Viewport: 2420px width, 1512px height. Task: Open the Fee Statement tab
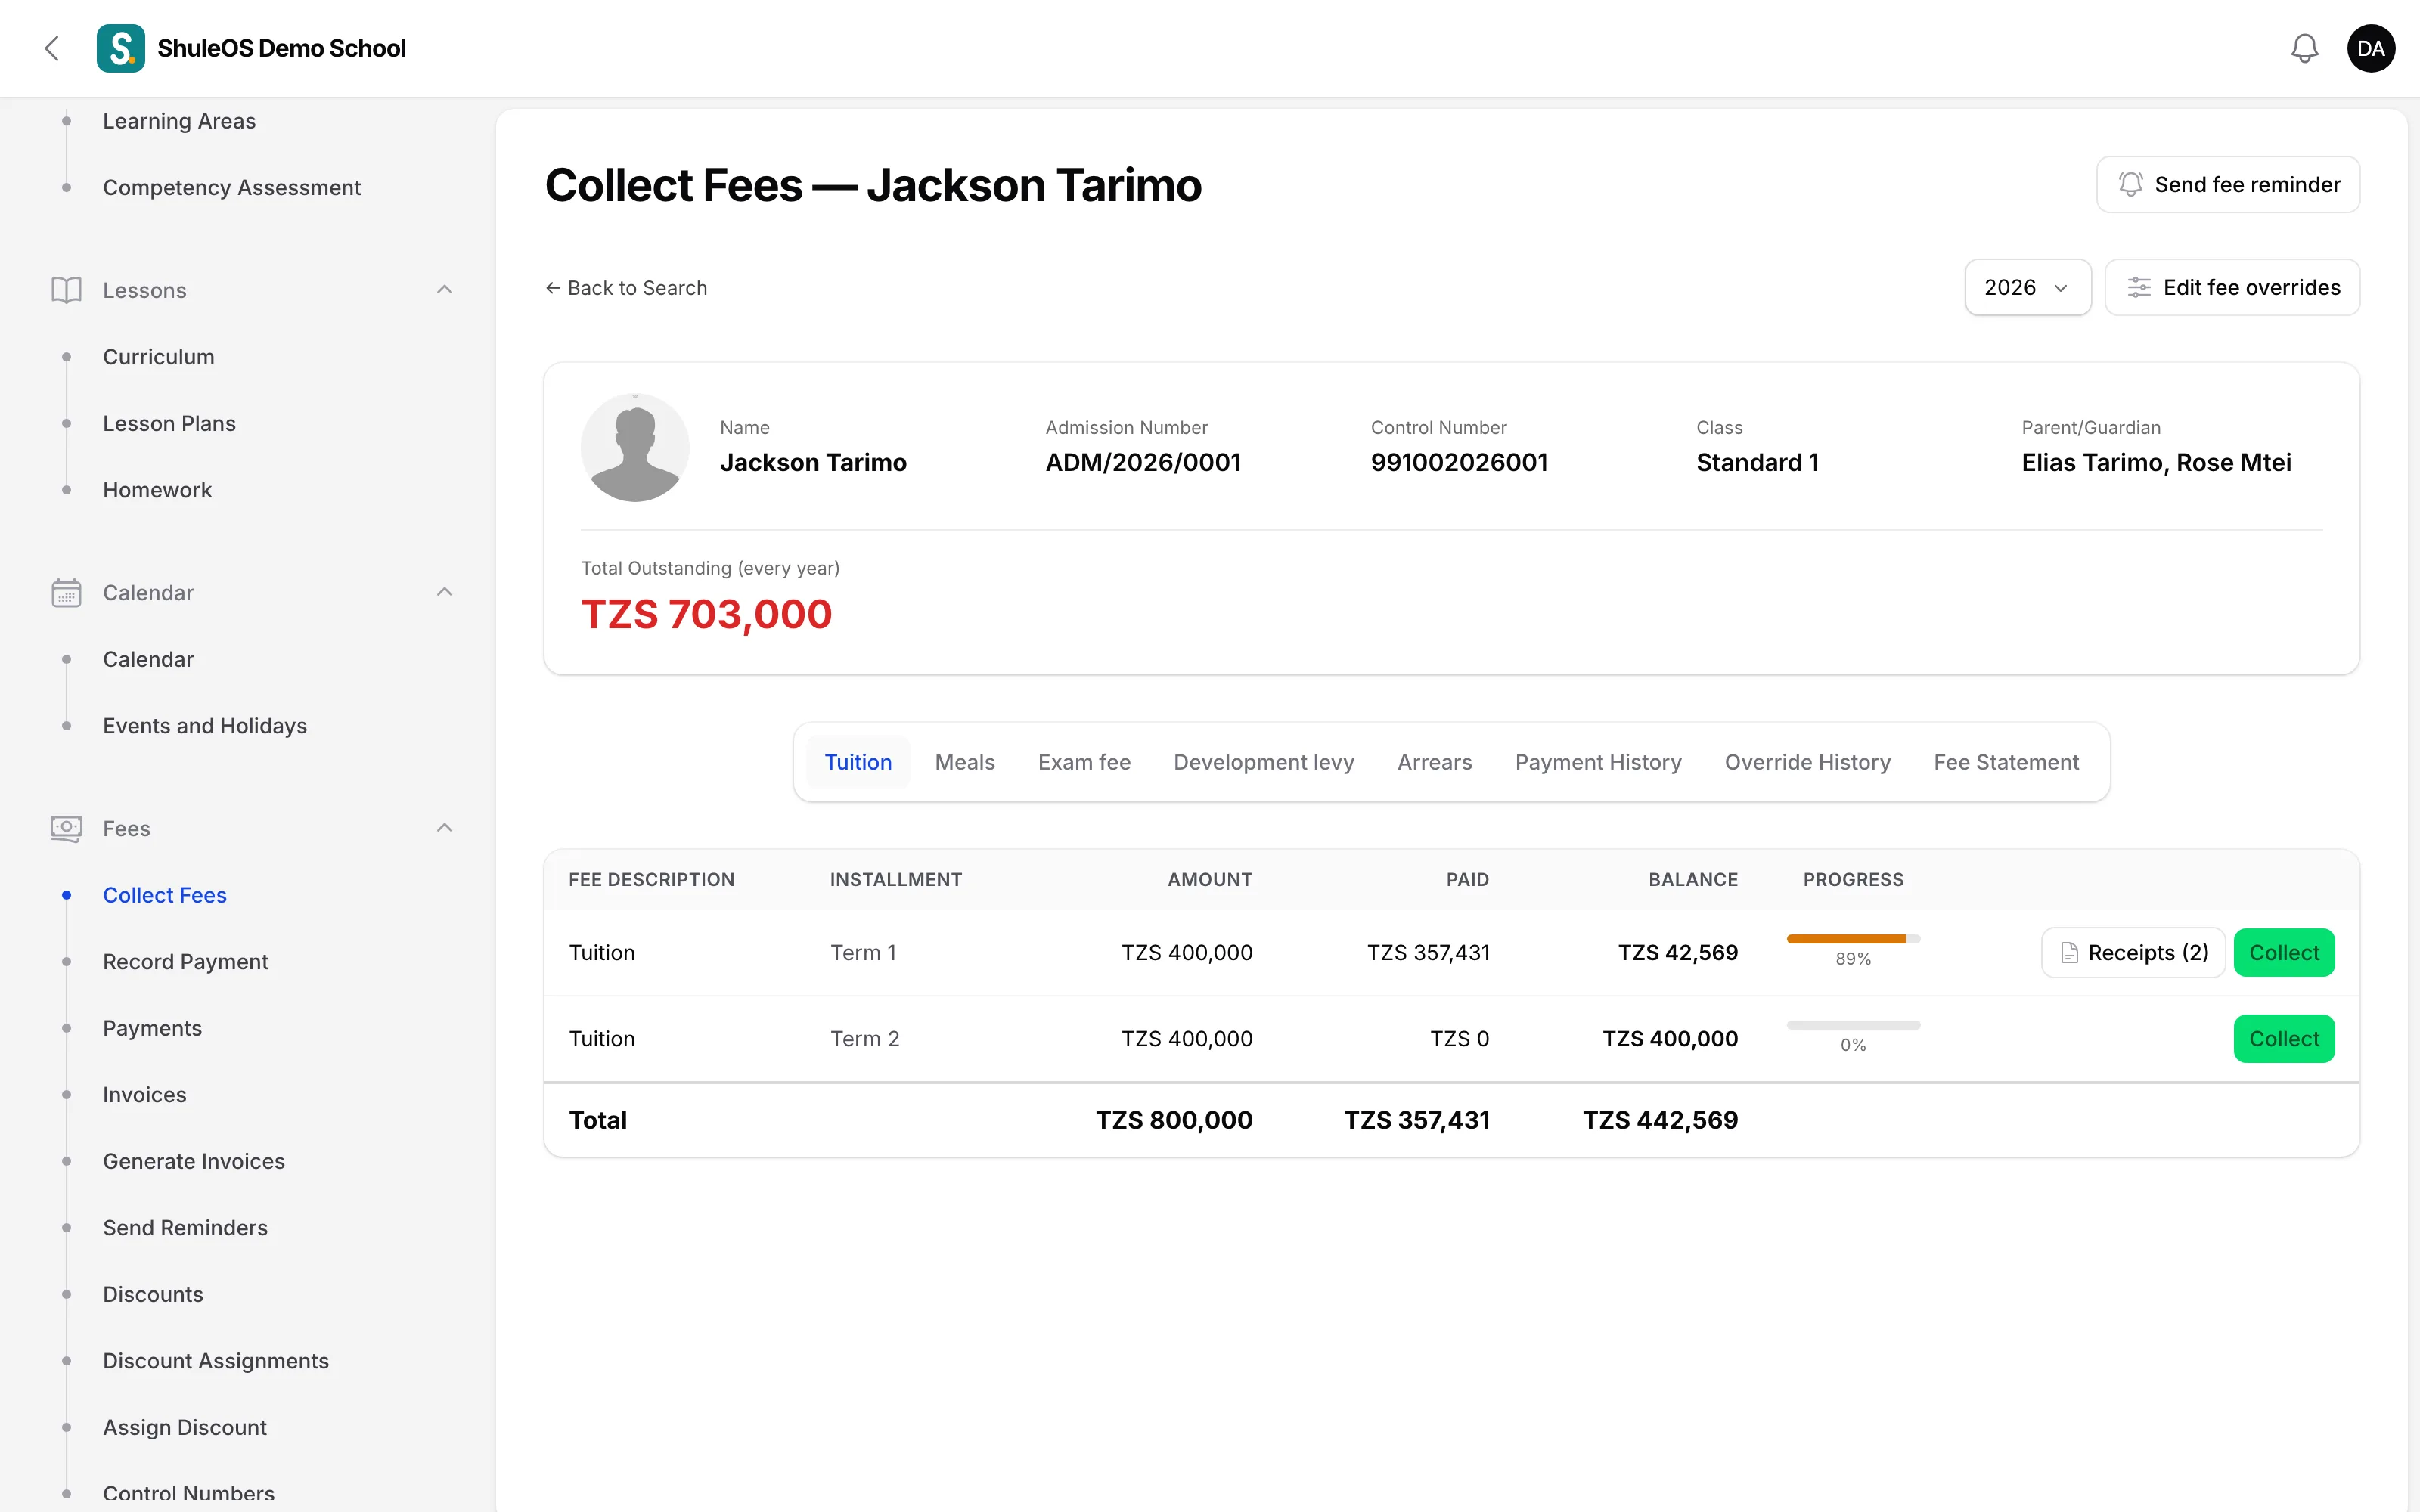click(x=2006, y=762)
